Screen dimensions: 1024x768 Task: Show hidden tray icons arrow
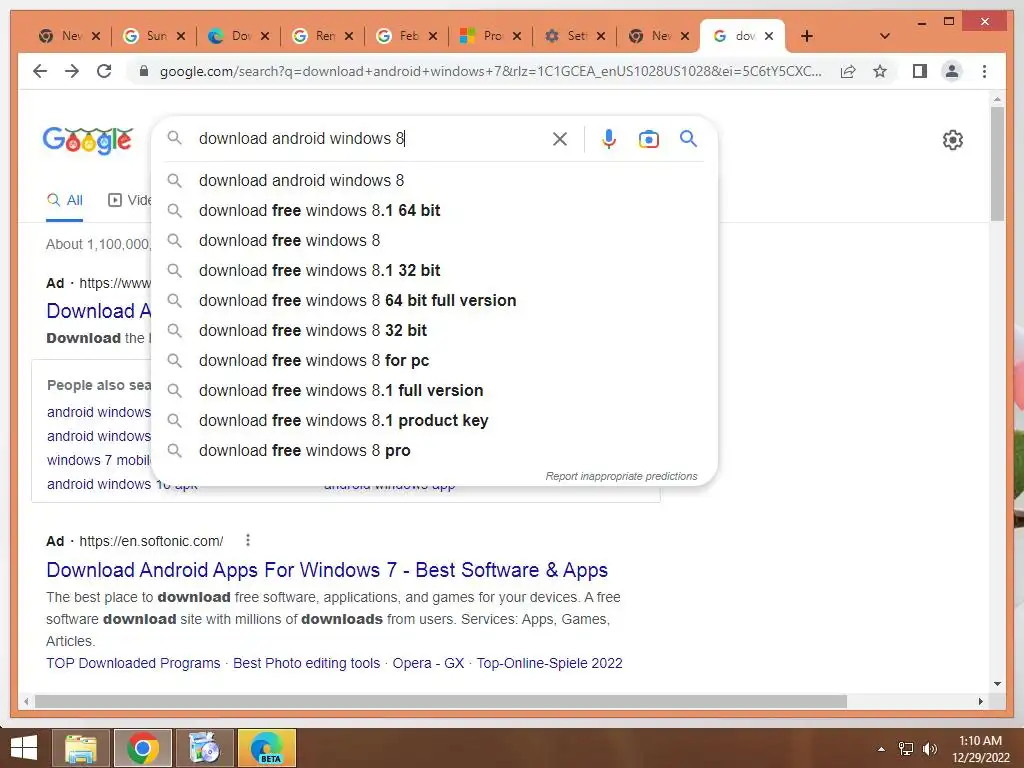coord(882,749)
